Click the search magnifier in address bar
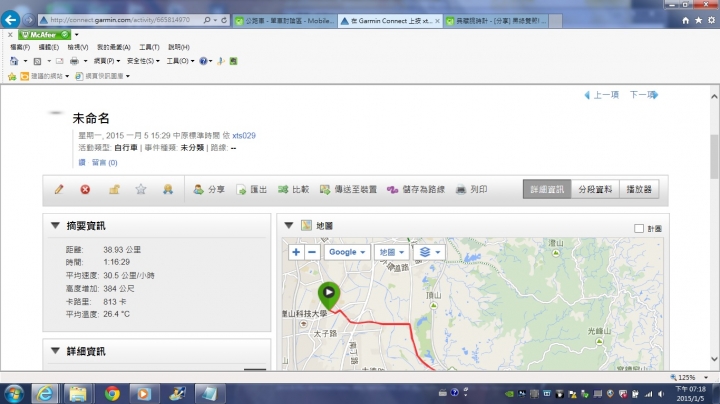 click(207, 20)
